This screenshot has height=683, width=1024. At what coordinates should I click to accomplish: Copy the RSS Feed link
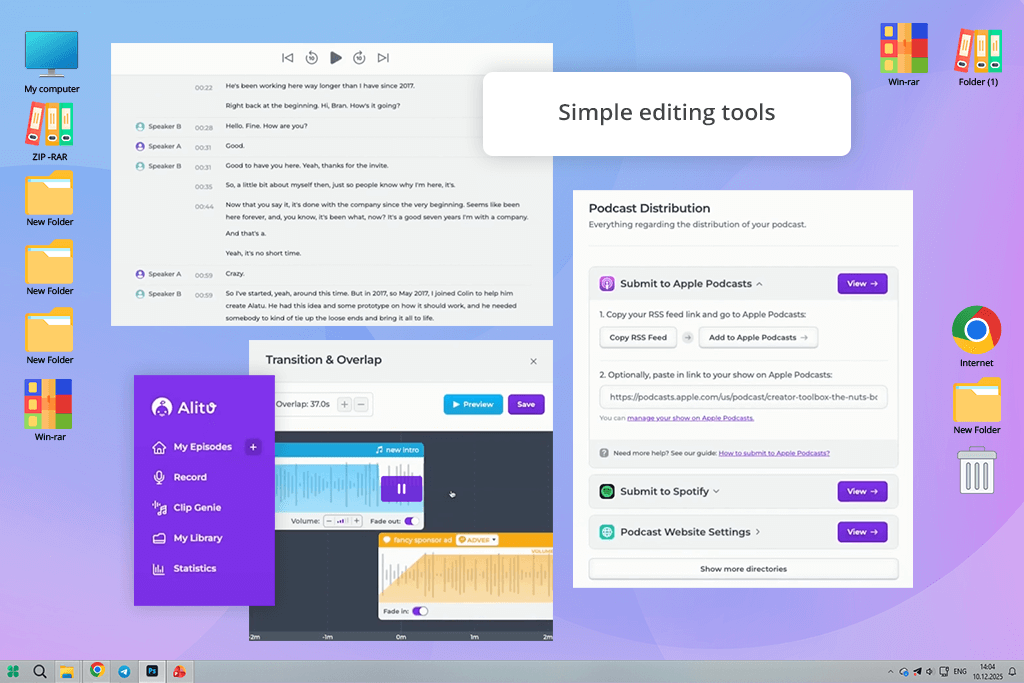coord(638,338)
